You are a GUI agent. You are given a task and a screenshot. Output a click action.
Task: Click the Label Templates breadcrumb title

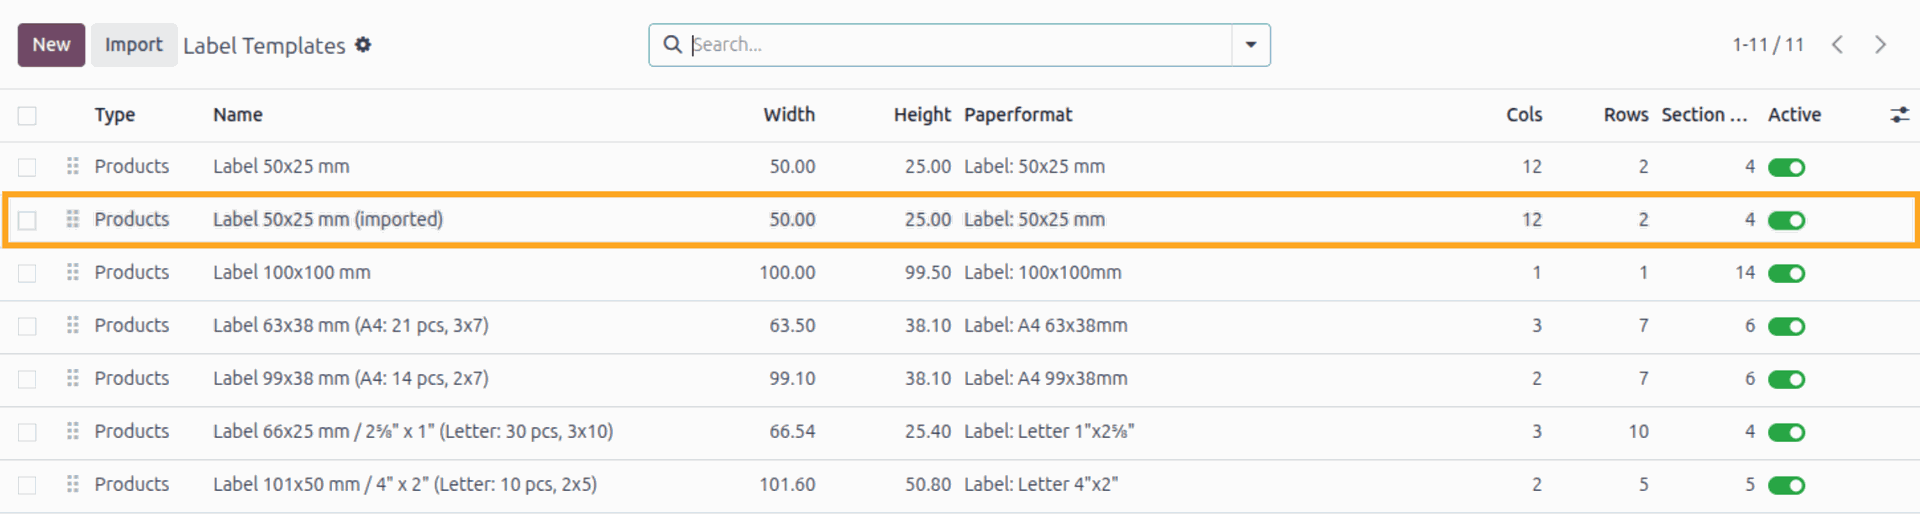tap(264, 46)
